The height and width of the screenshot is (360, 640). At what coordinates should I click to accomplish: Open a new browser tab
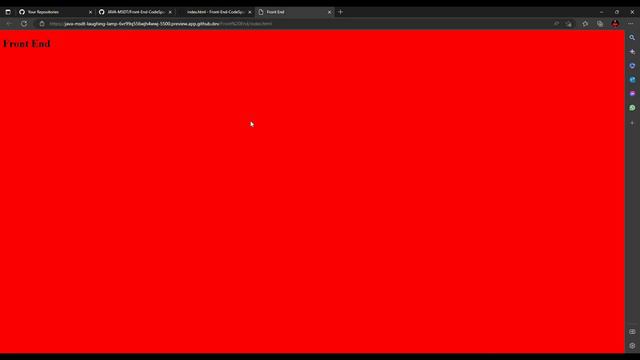tap(340, 12)
